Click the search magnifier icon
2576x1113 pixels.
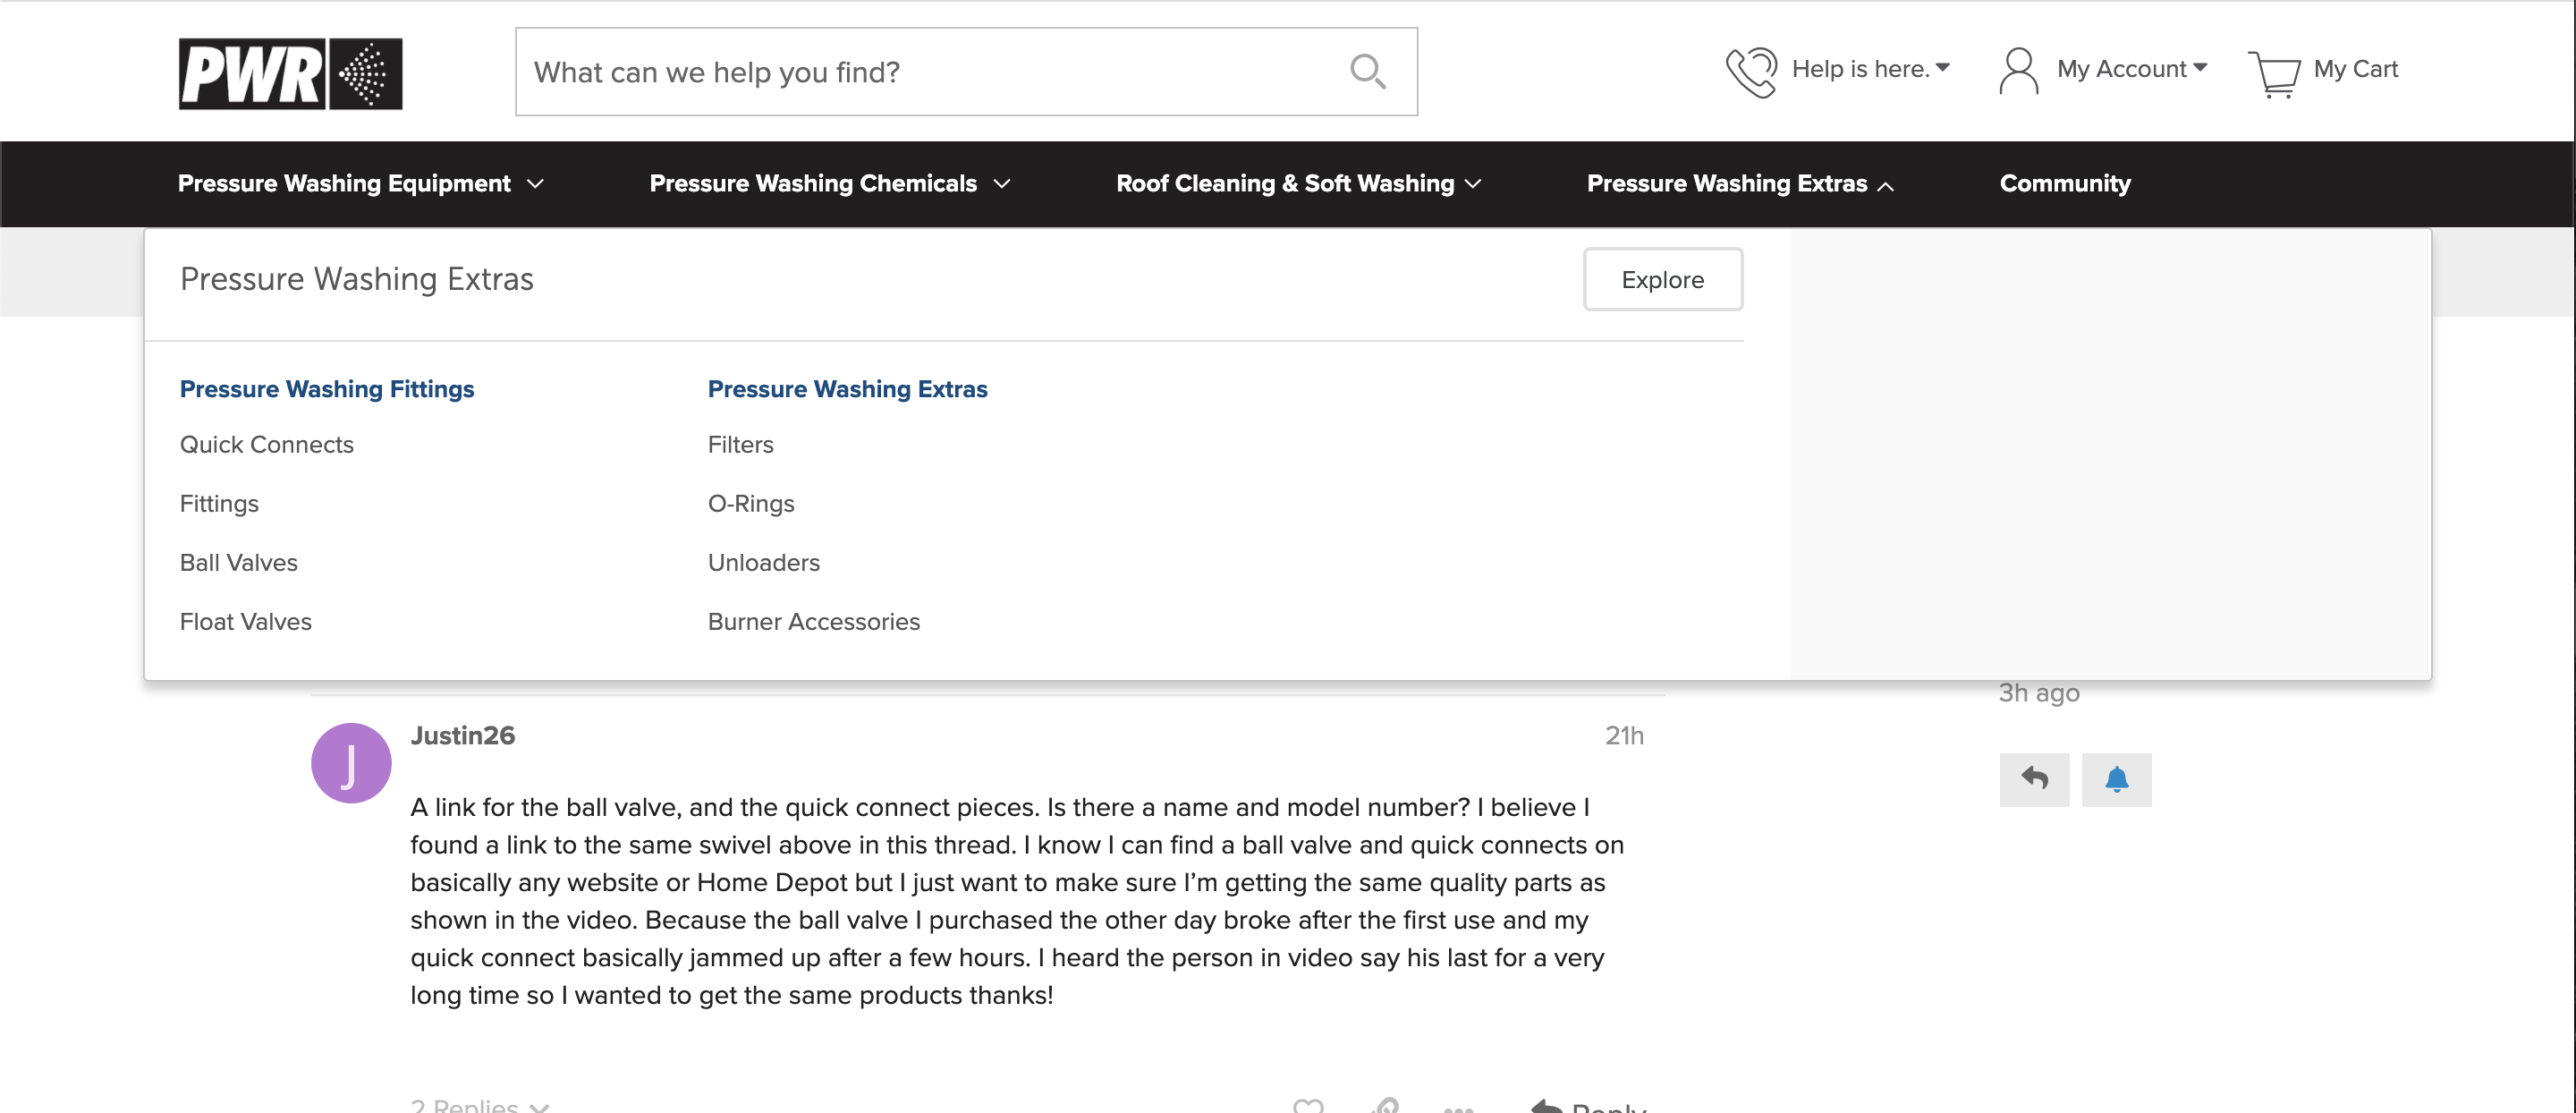pyautogui.click(x=1367, y=72)
